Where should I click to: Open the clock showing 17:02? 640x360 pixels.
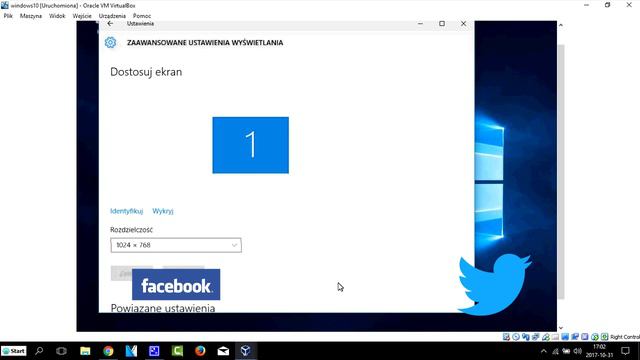pos(600,351)
